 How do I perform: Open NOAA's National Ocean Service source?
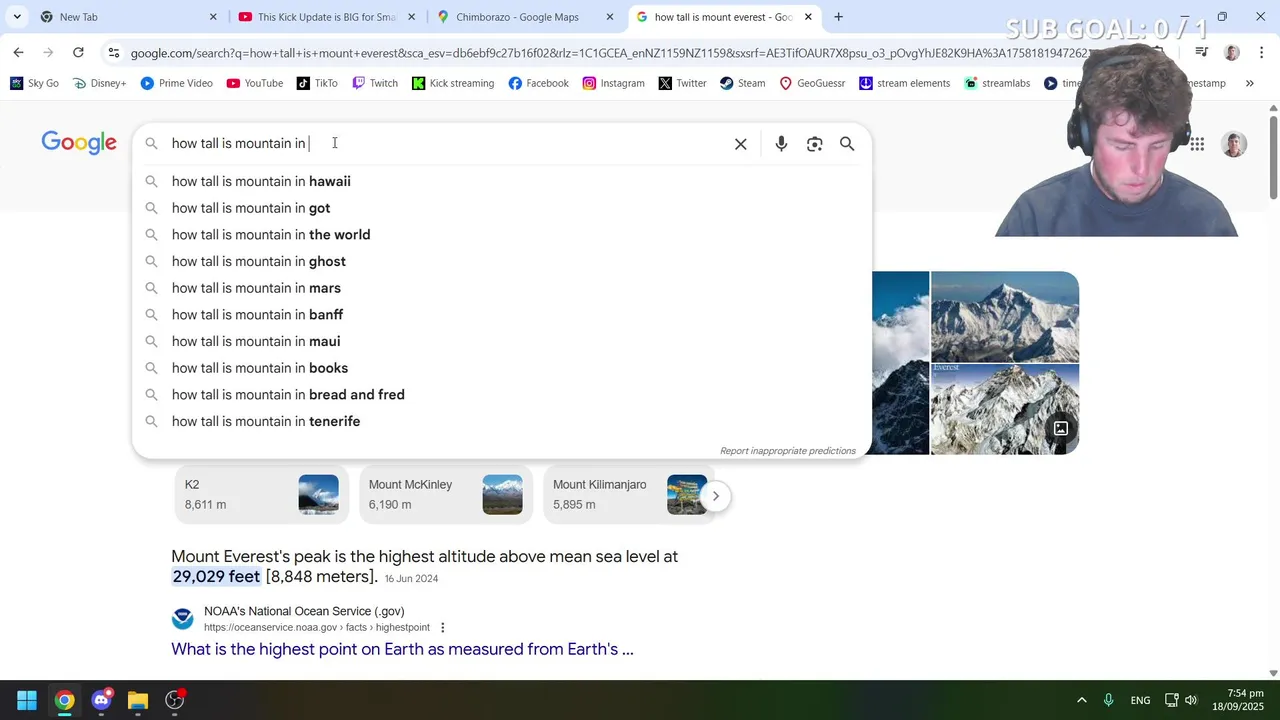(304, 611)
